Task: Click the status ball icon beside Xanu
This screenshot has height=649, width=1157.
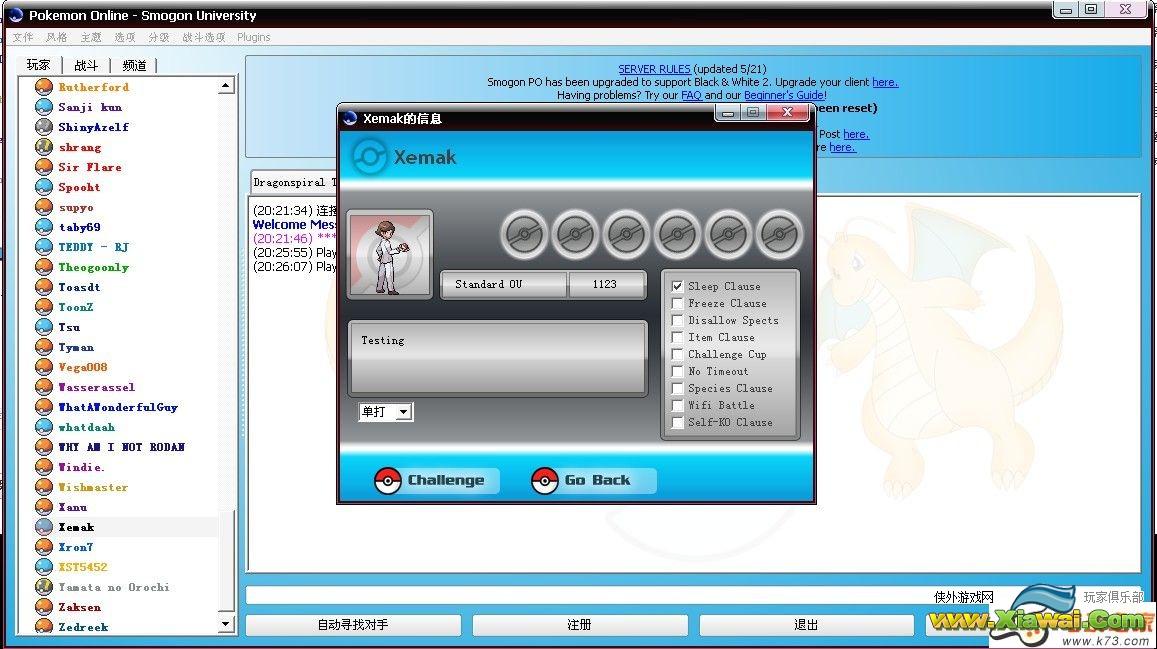Action: pyautogui.click(x=44, y=507)
